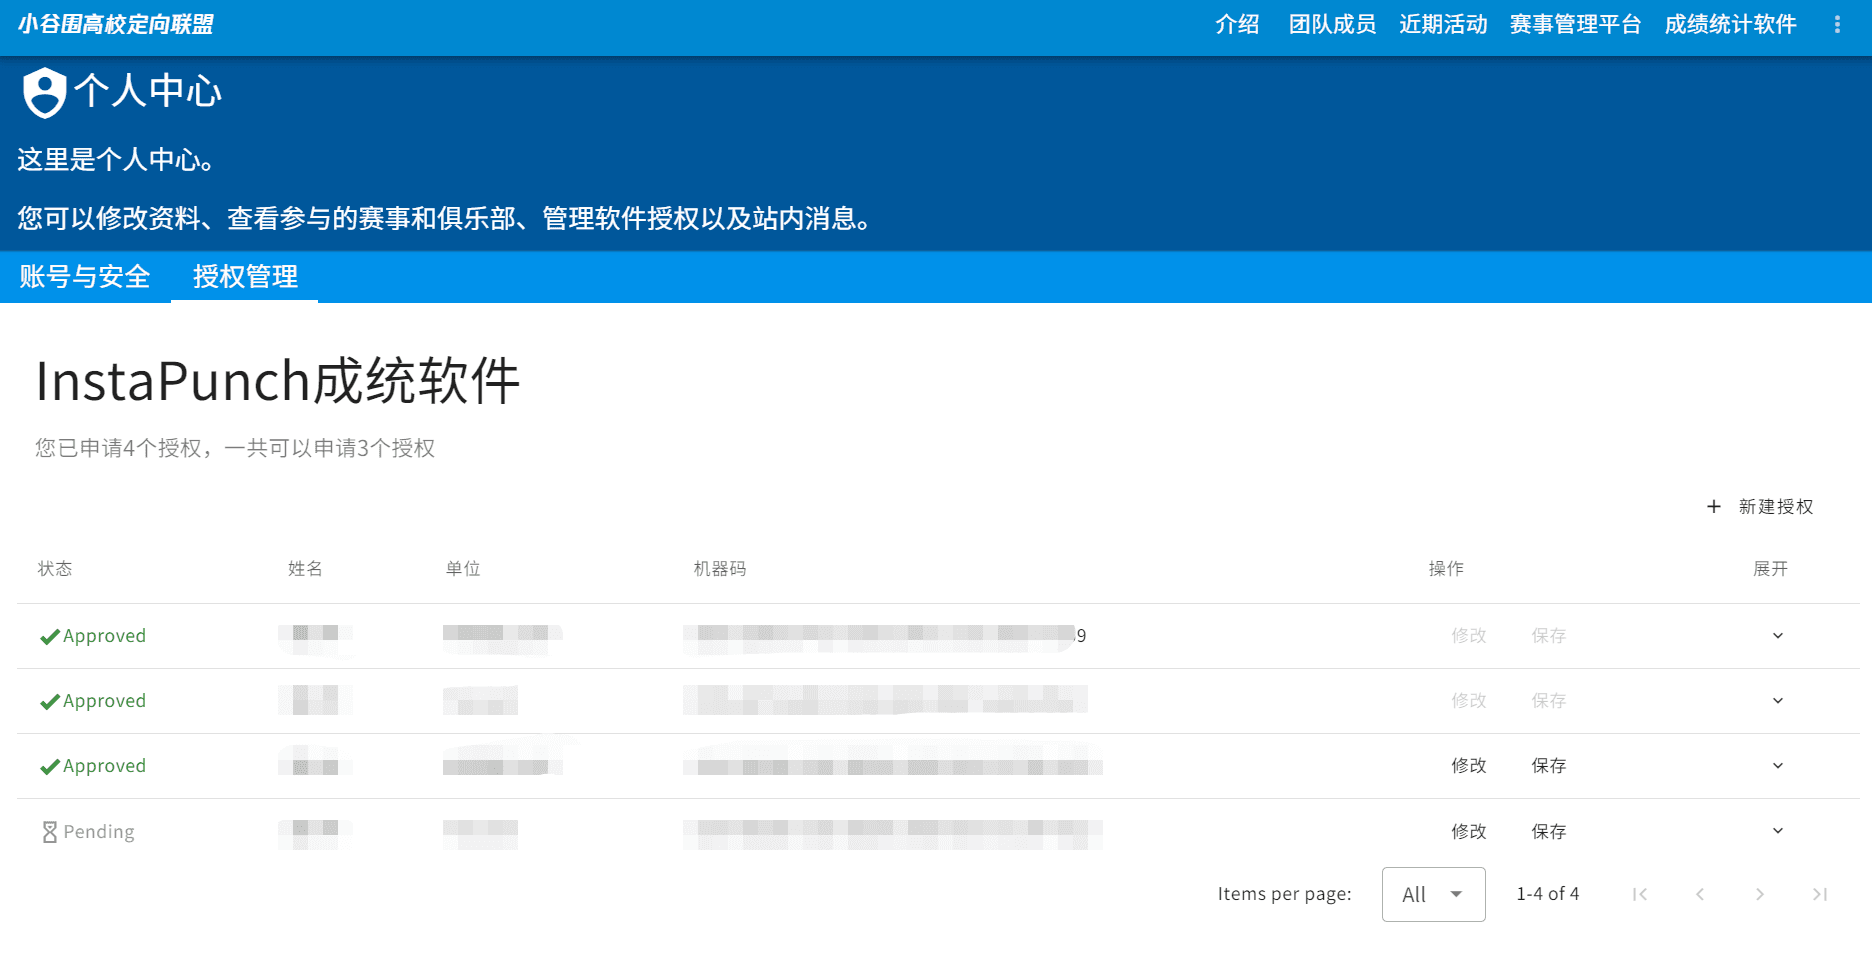Image resolution: width=1872 pixels, height=959 pixels.
Task: Click the Pending hourglass status icon
Action: (x=50, y=832)
